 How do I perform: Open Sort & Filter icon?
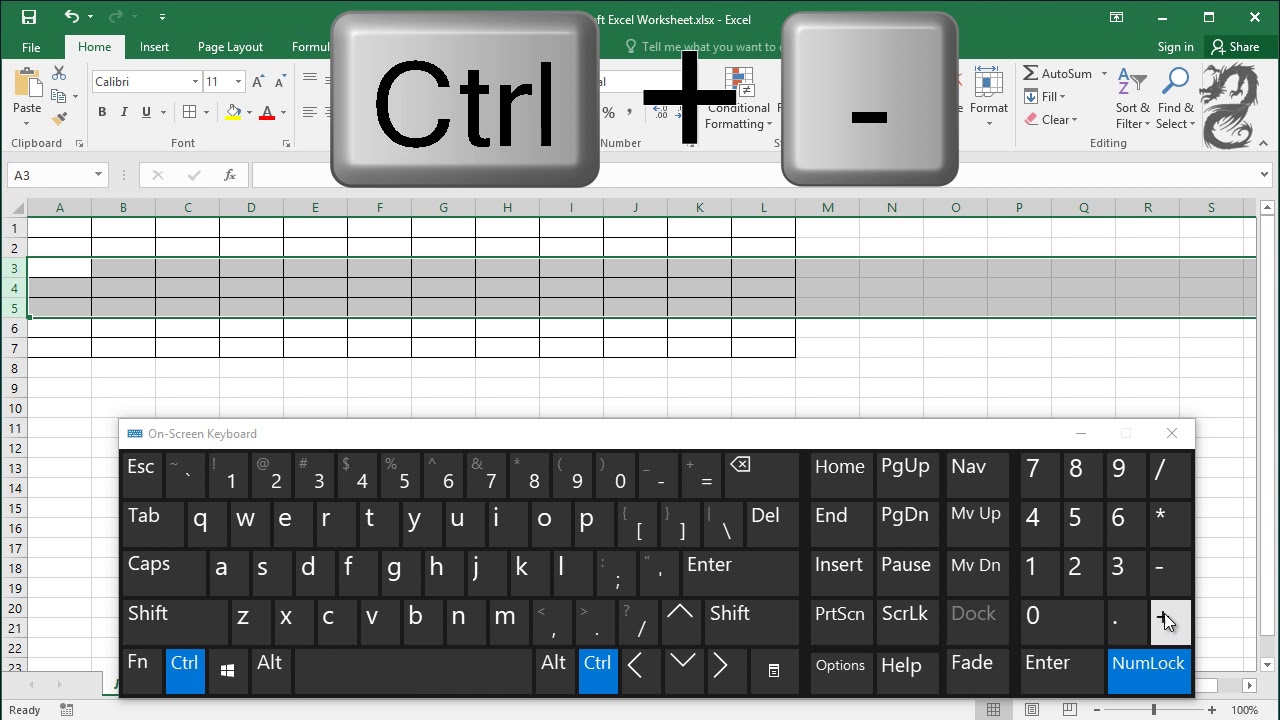coord(1130,82)
